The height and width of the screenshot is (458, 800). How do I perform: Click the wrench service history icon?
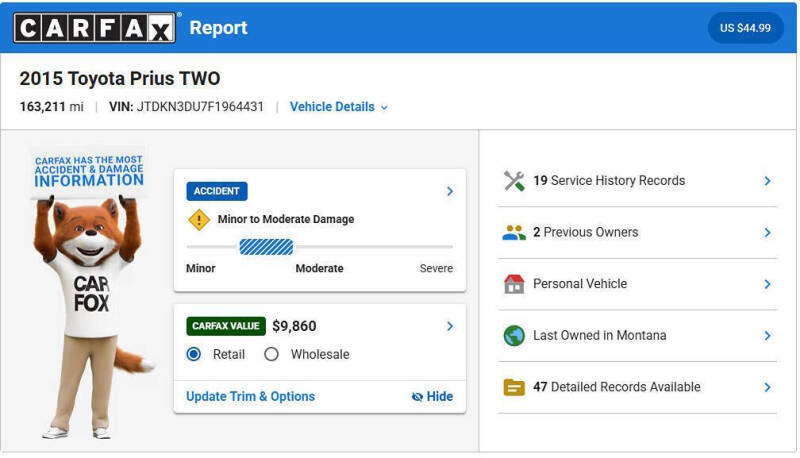click(x=514, y=181)
